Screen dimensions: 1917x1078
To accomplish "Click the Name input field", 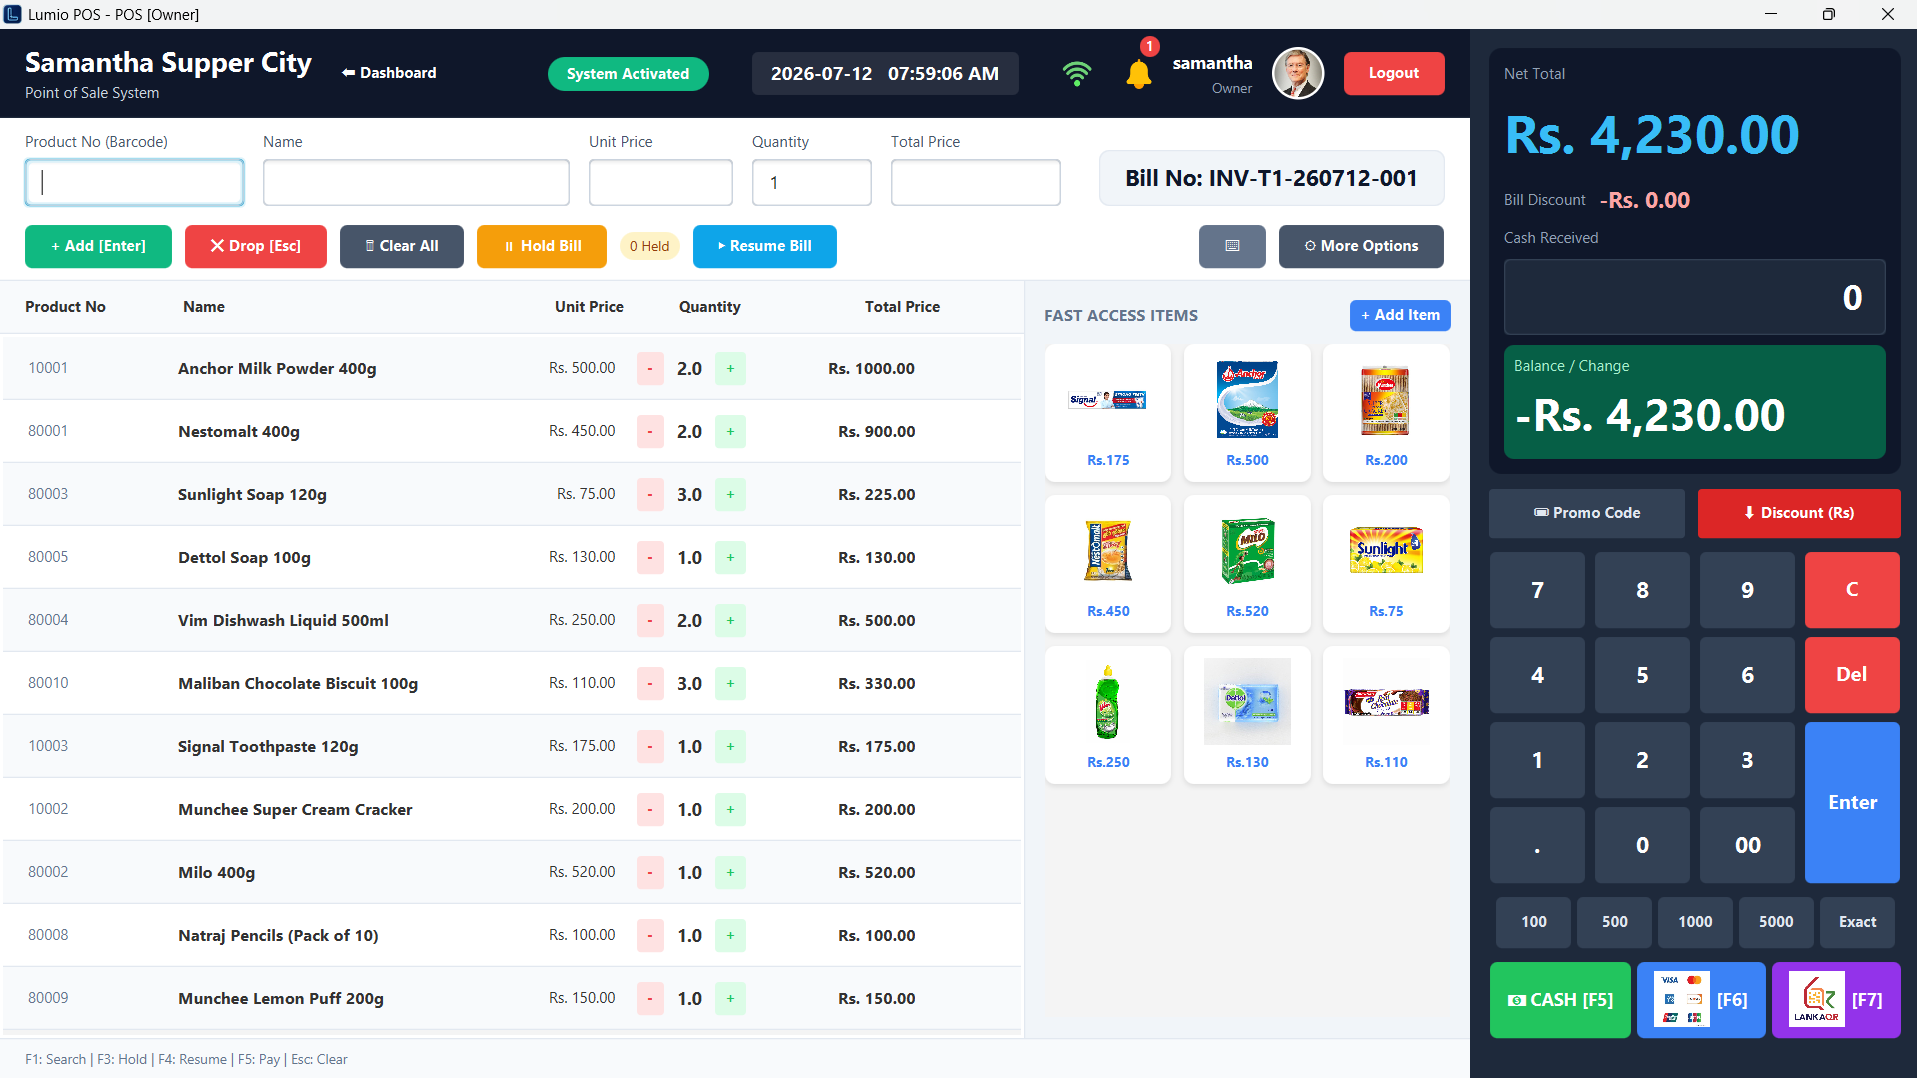I will (416, 183).
